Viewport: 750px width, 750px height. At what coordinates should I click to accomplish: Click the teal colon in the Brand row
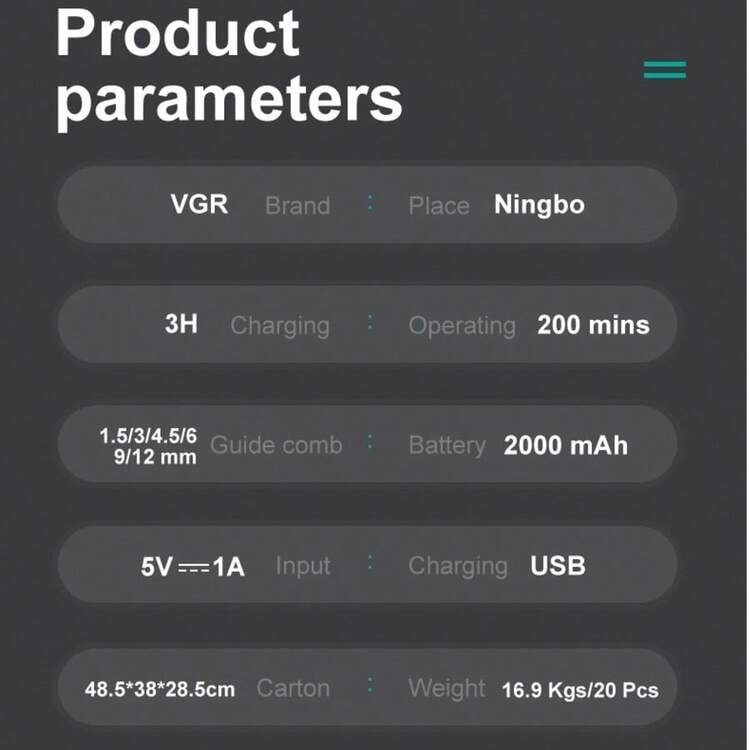(370, 204)
